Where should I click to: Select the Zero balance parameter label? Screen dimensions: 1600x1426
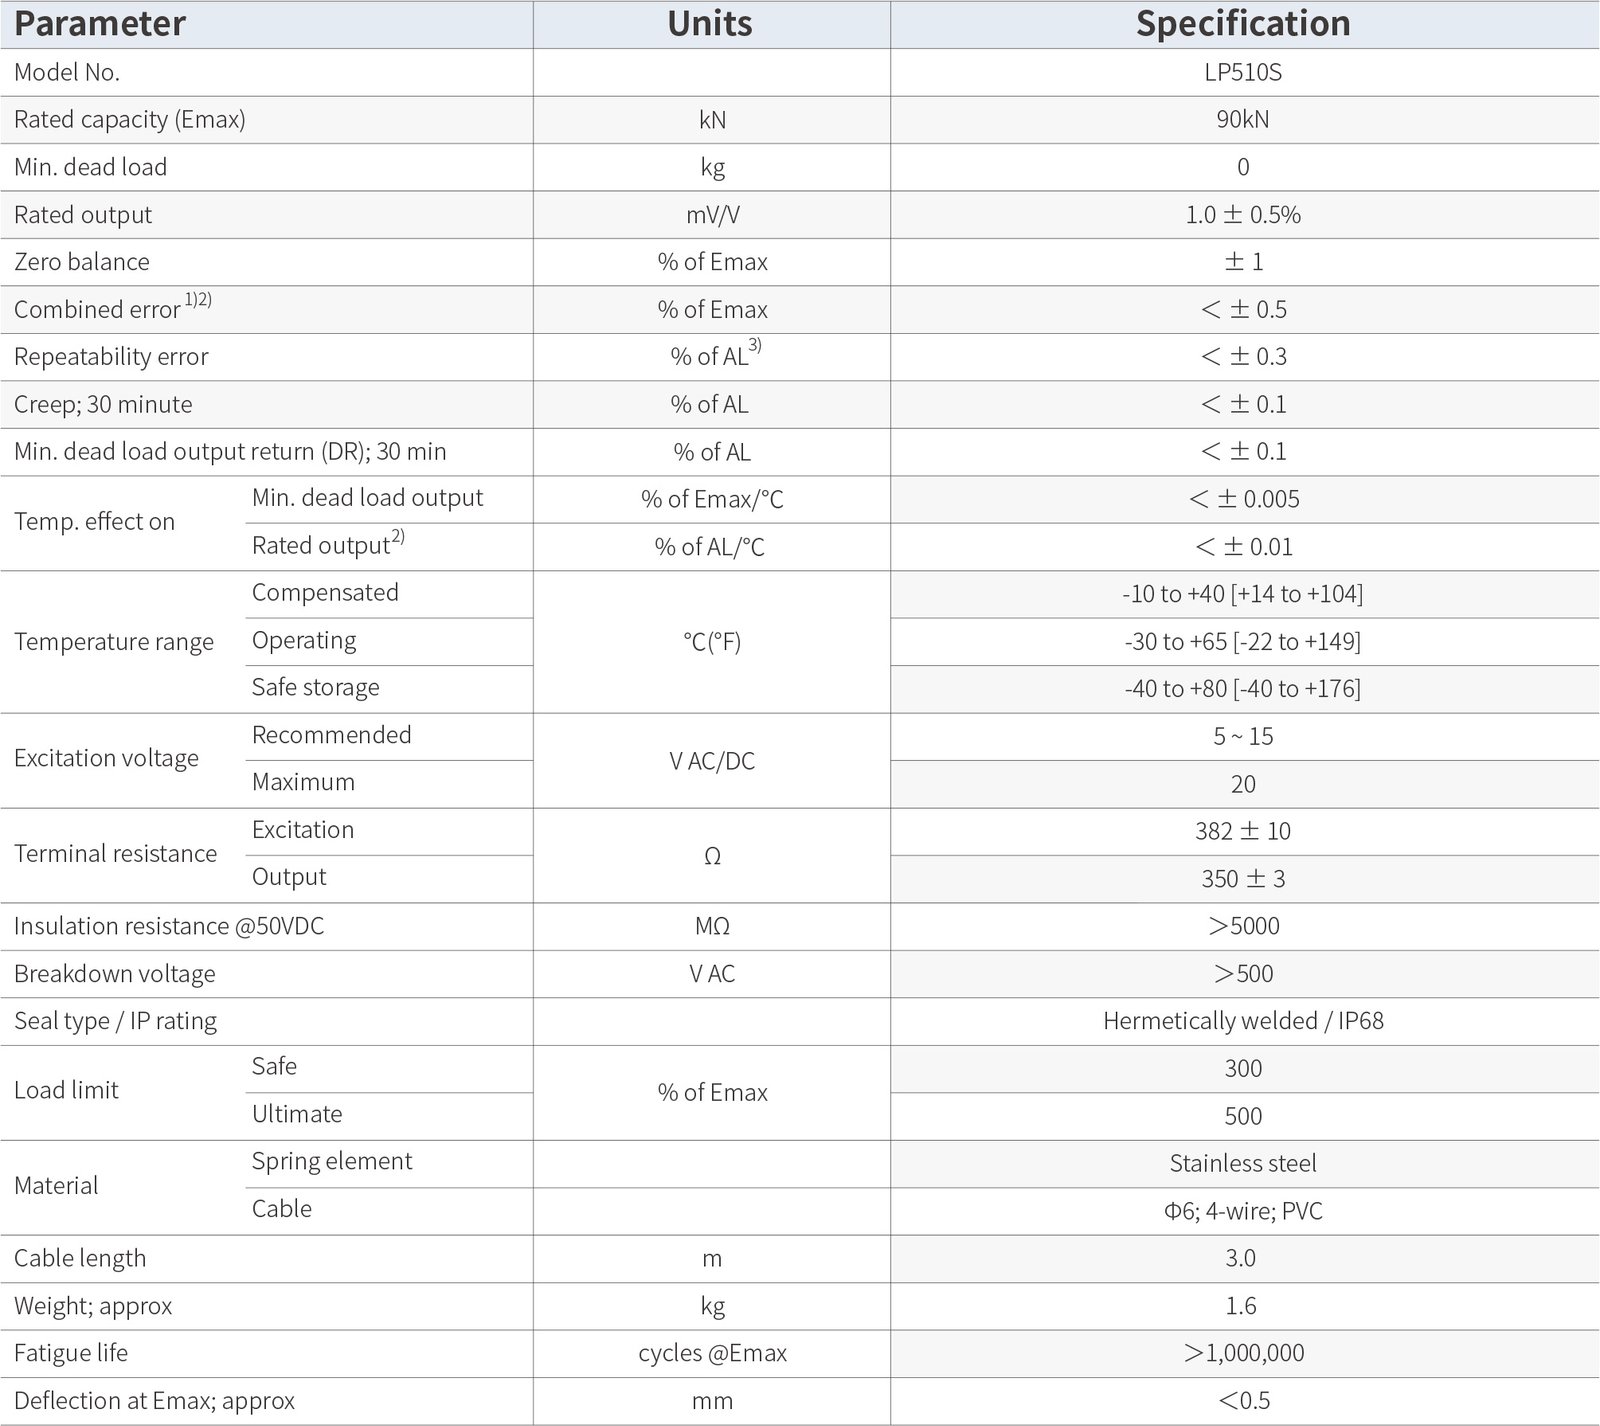click(82, 262)
